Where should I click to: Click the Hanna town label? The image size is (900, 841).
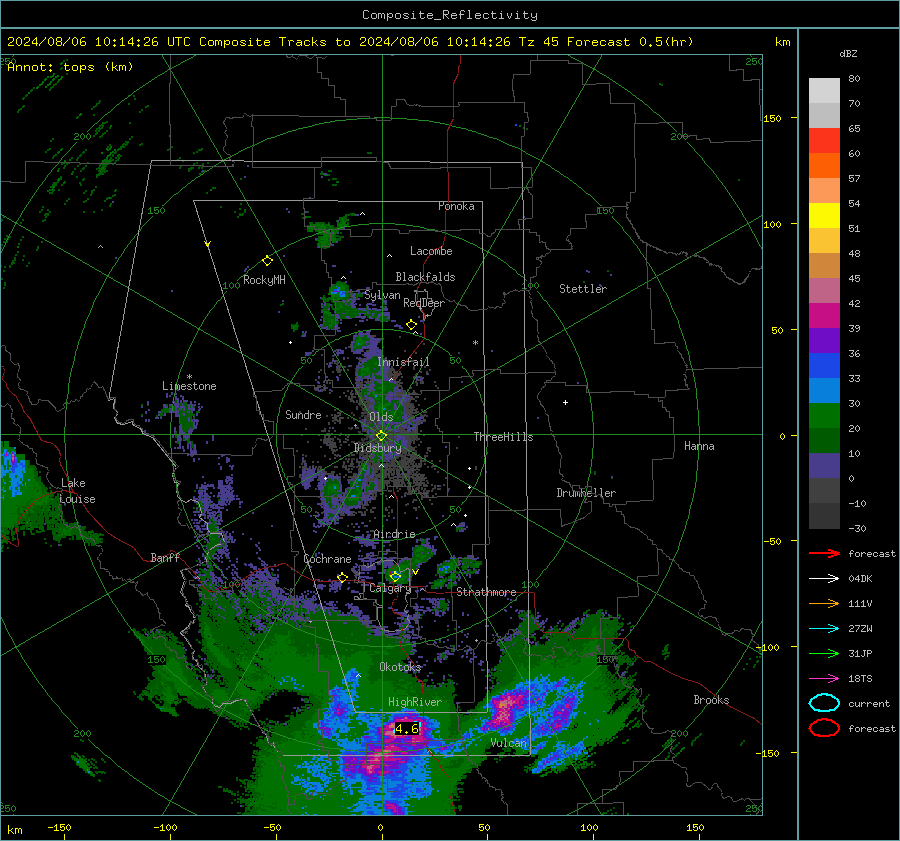(x=699, y=446)
